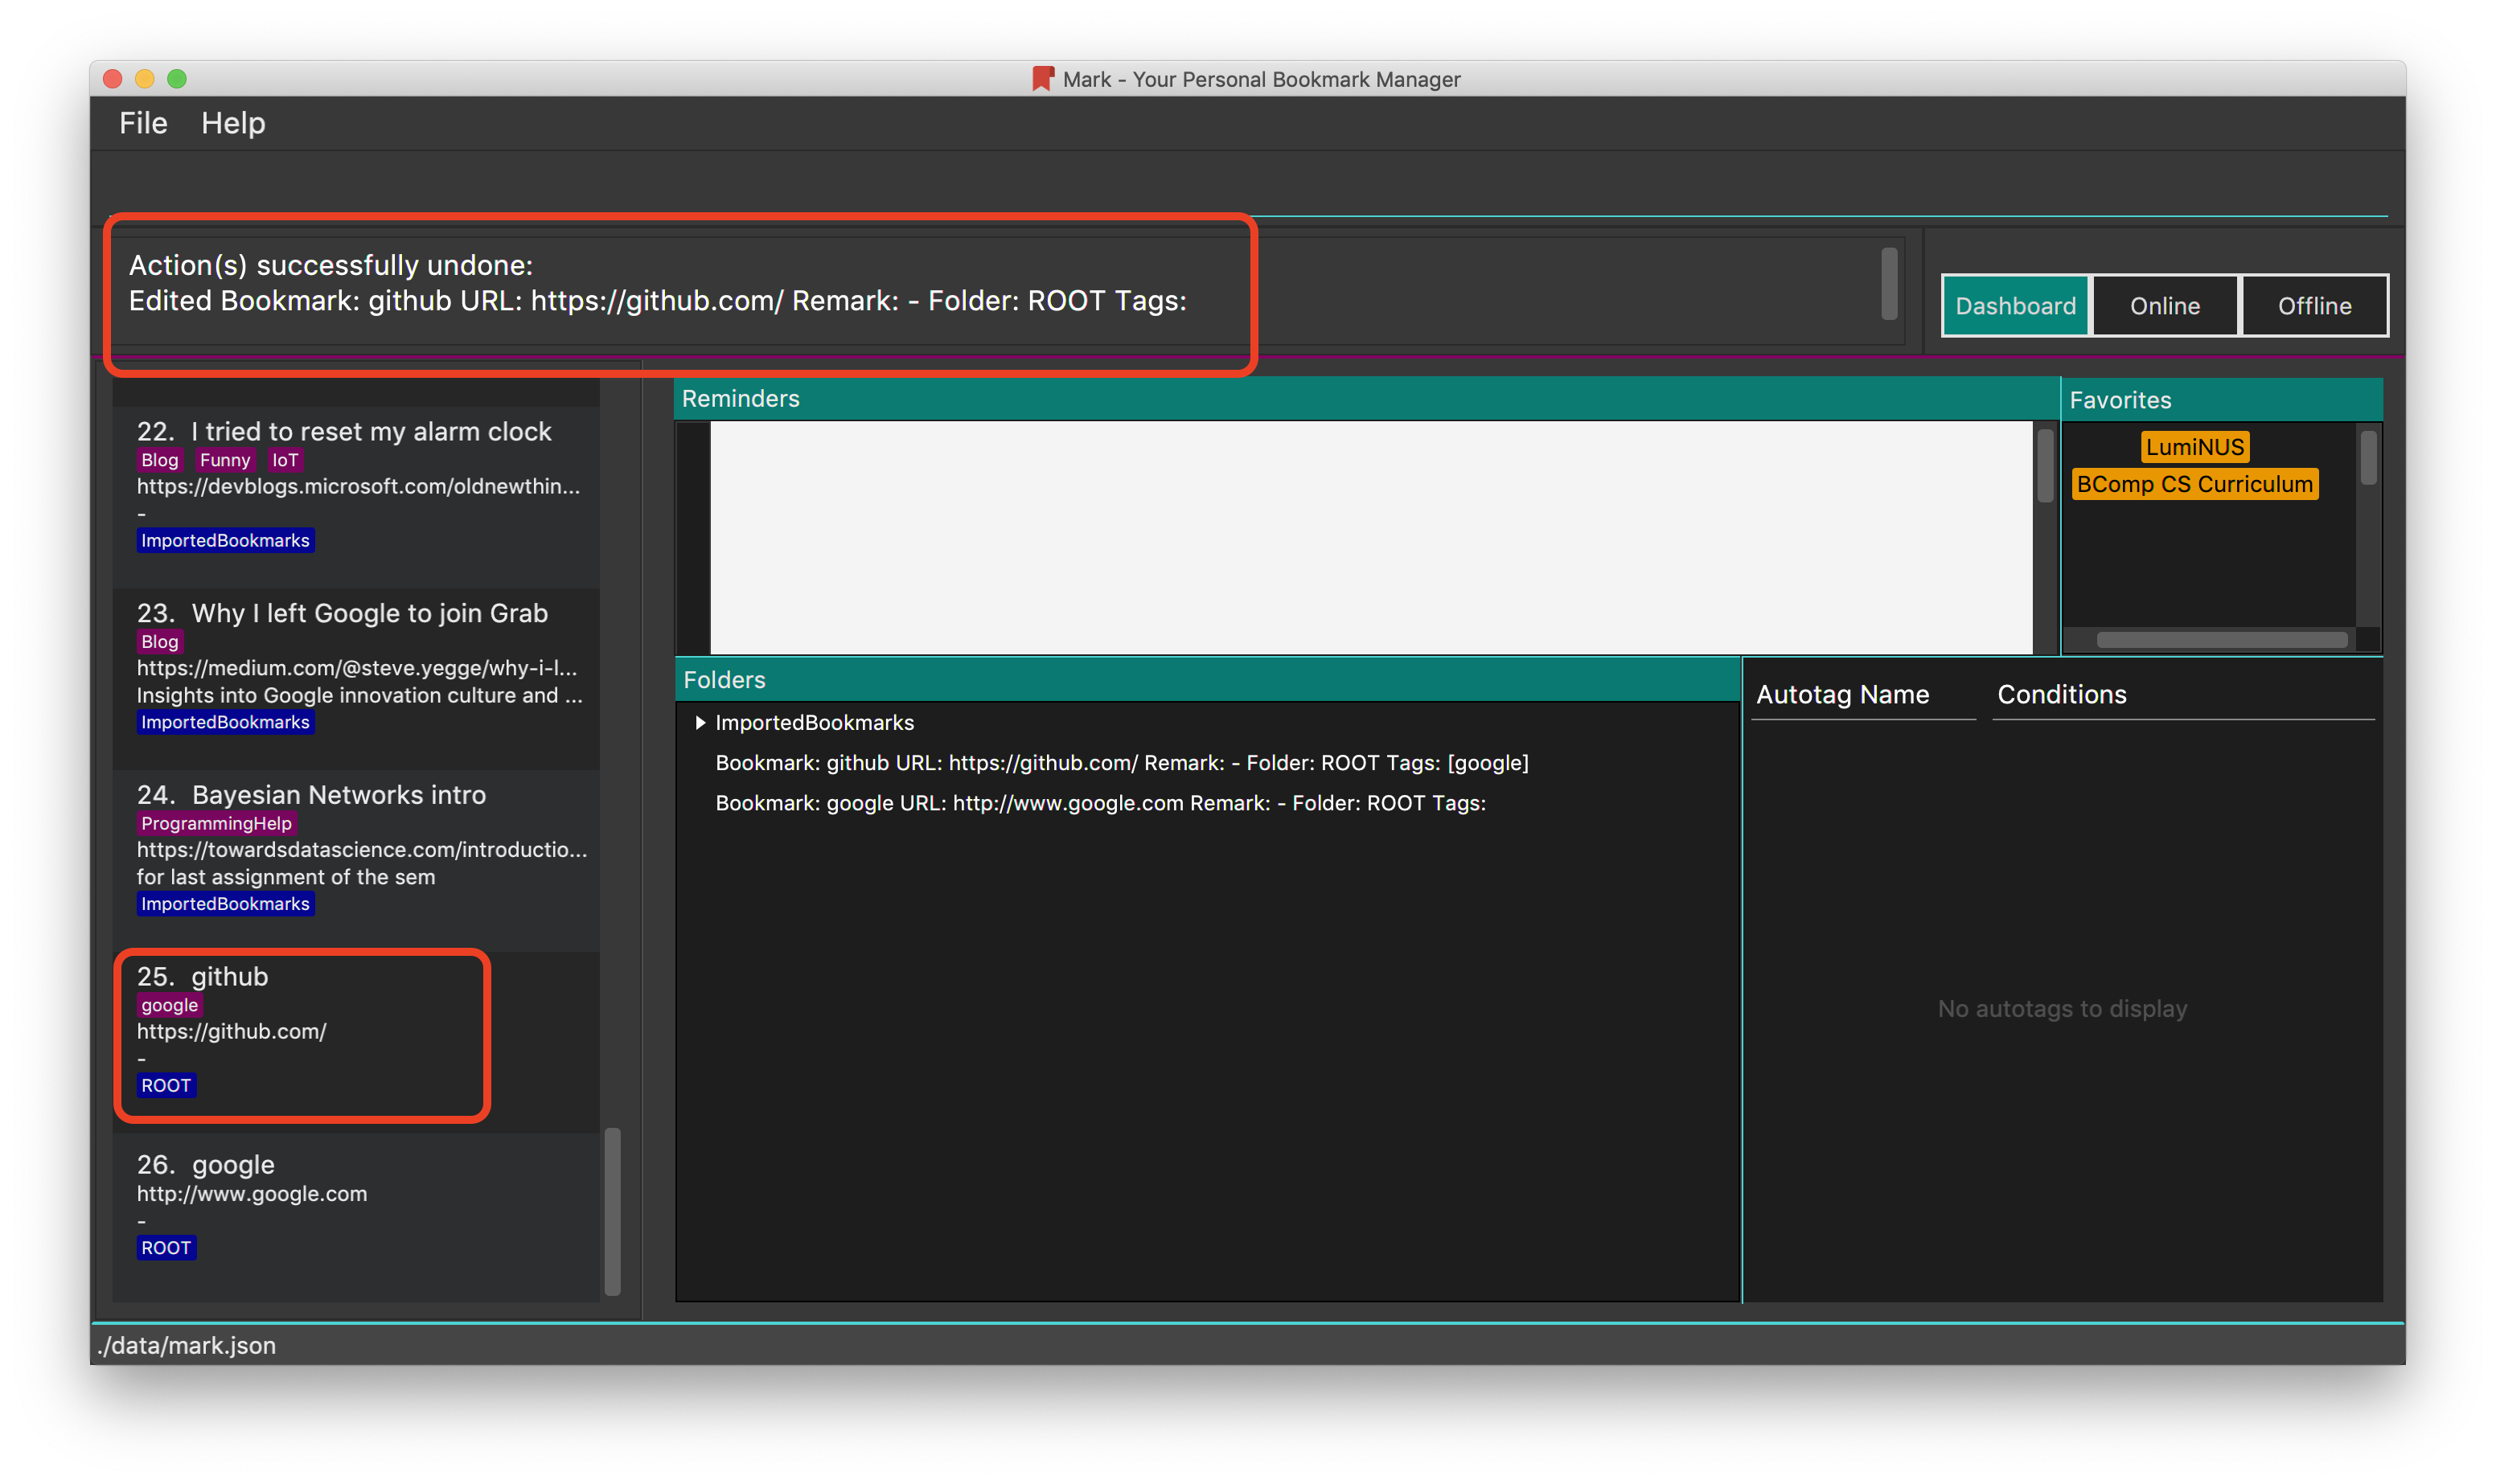Open the File menu

tap(143, 123)
